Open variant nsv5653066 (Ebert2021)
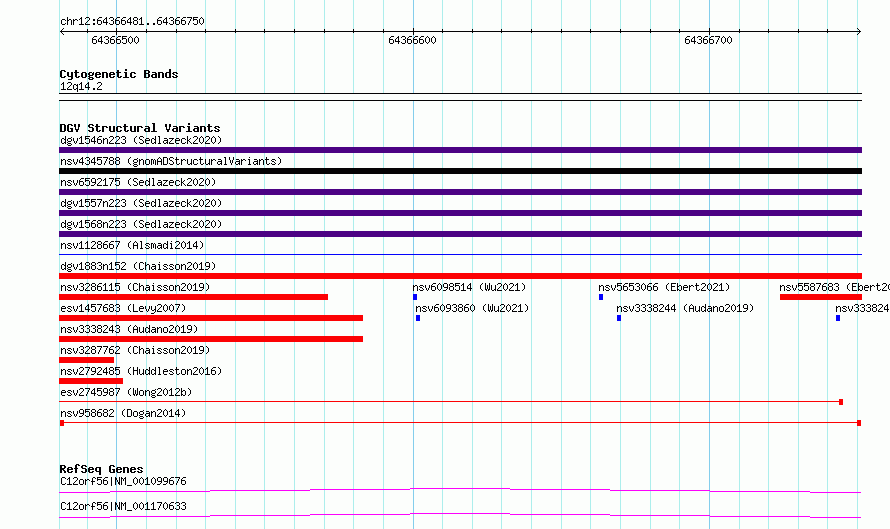The width and height of the screenshot is (890, 529). pyautogui.click(x=664, y=287)
